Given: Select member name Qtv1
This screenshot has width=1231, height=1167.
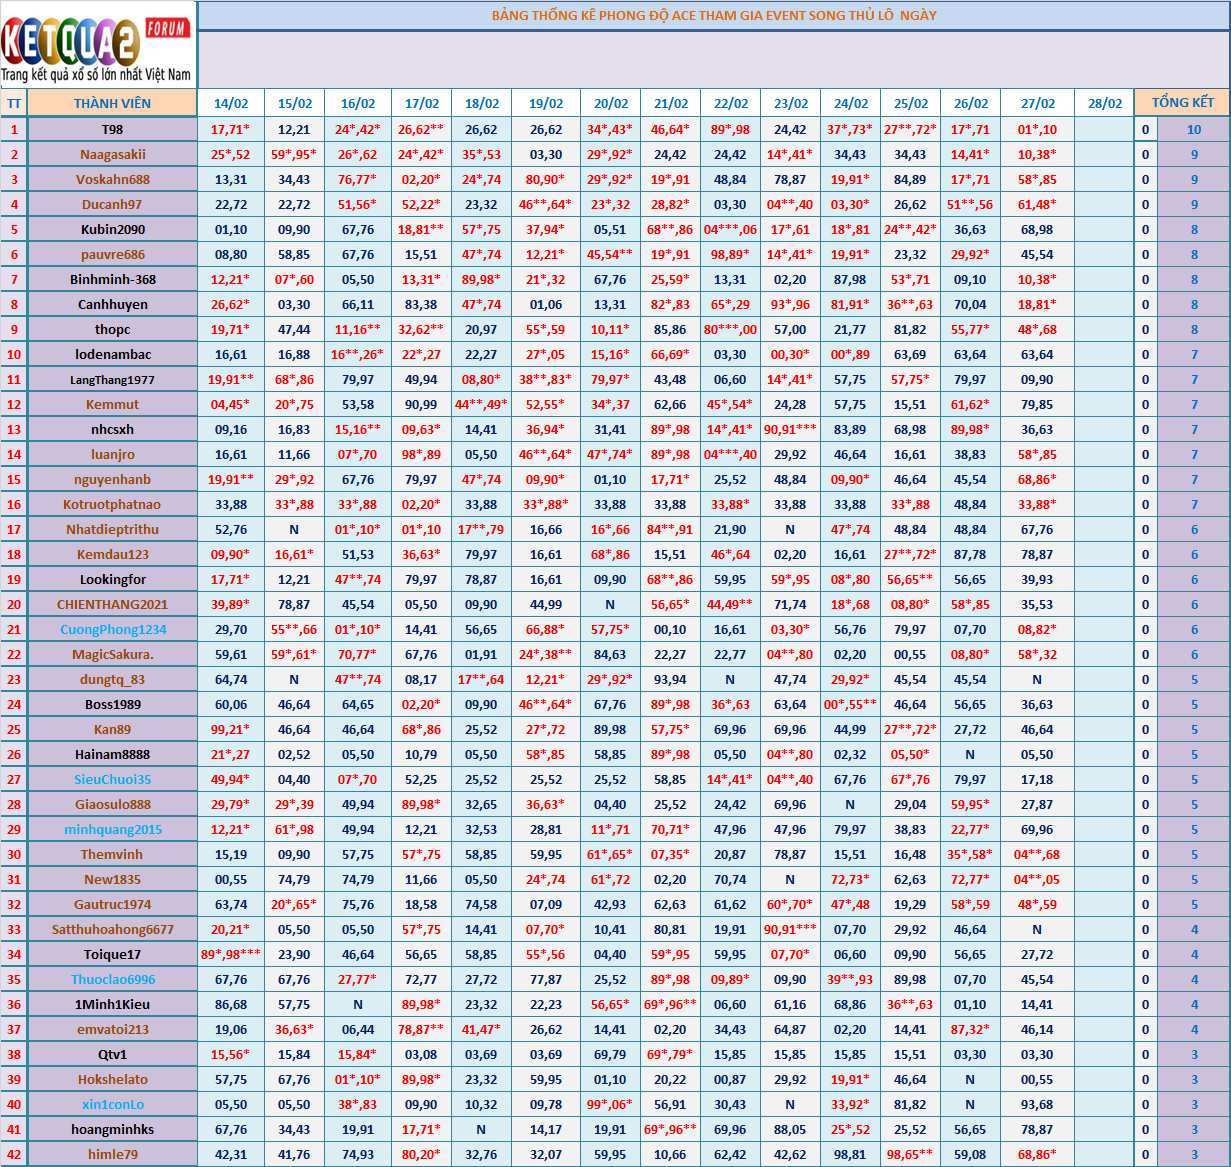Looking at the screenshot, I should pos(112,1054).
